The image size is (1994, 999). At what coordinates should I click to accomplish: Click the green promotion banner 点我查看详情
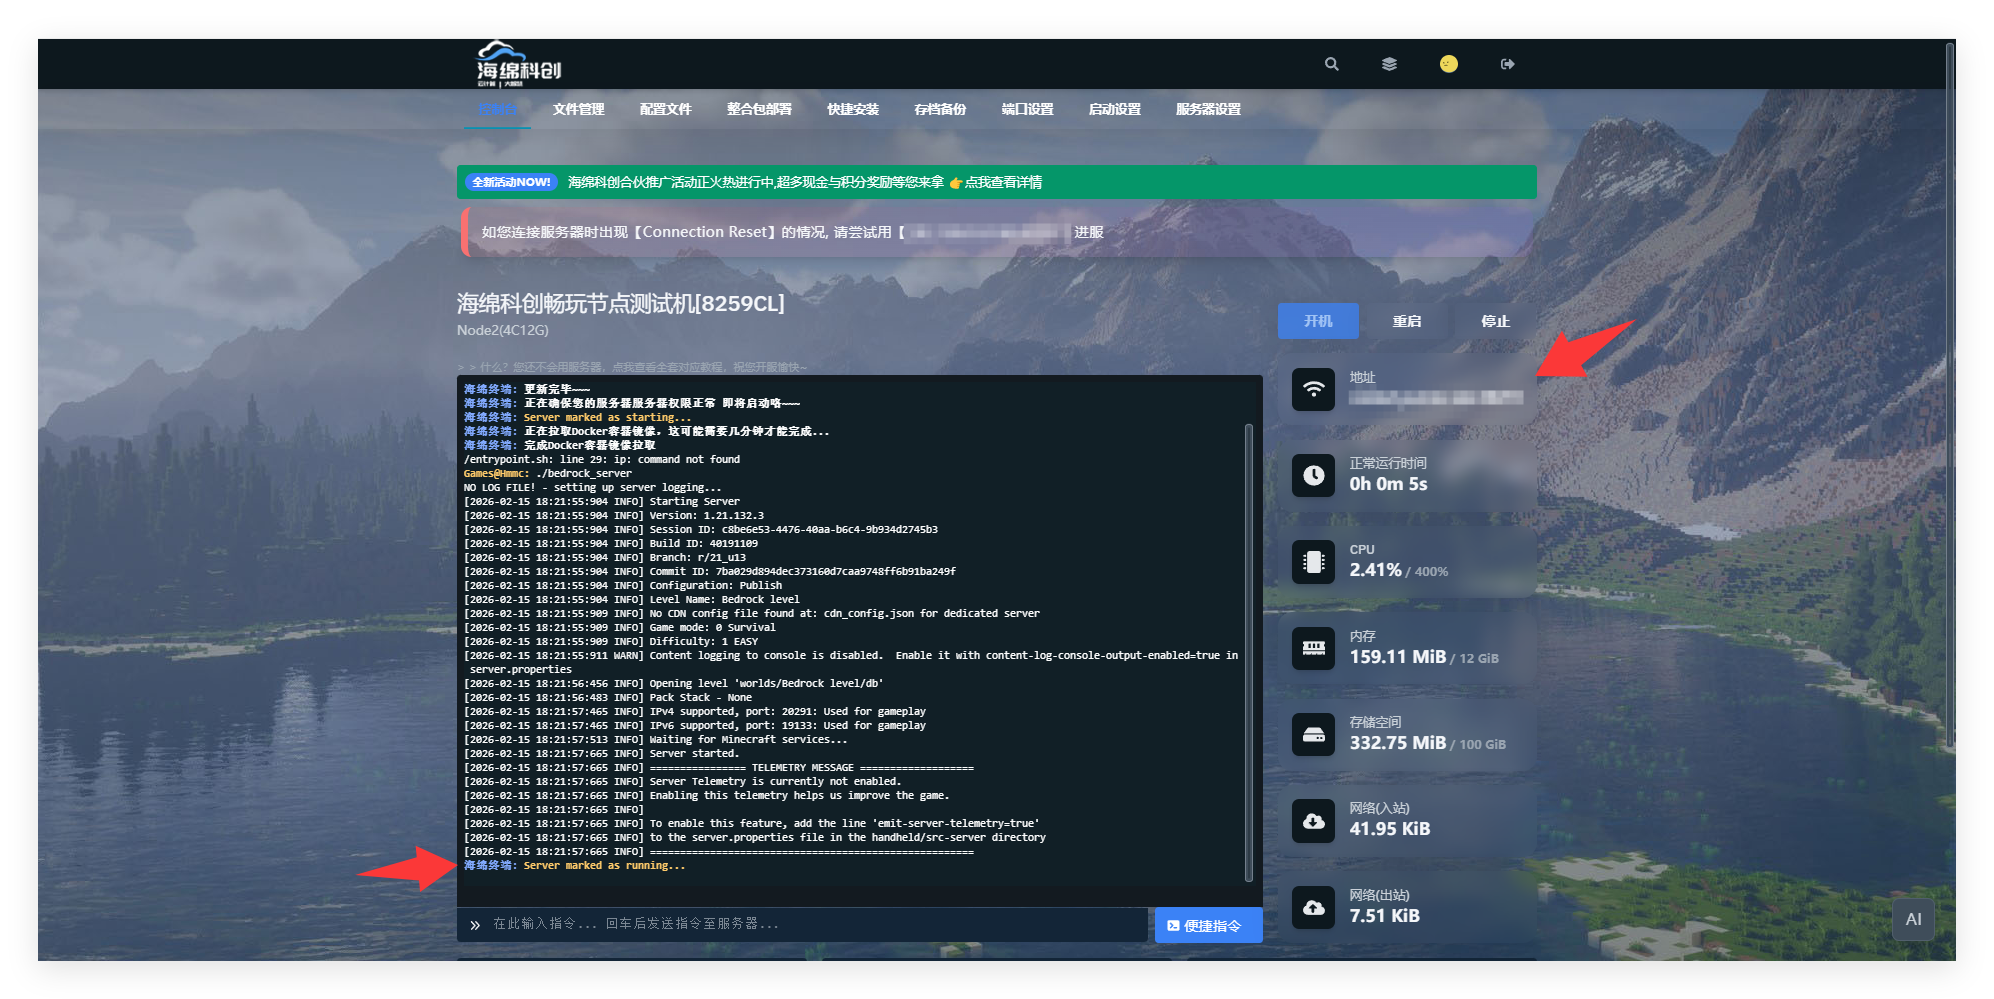coord(1002,182)
